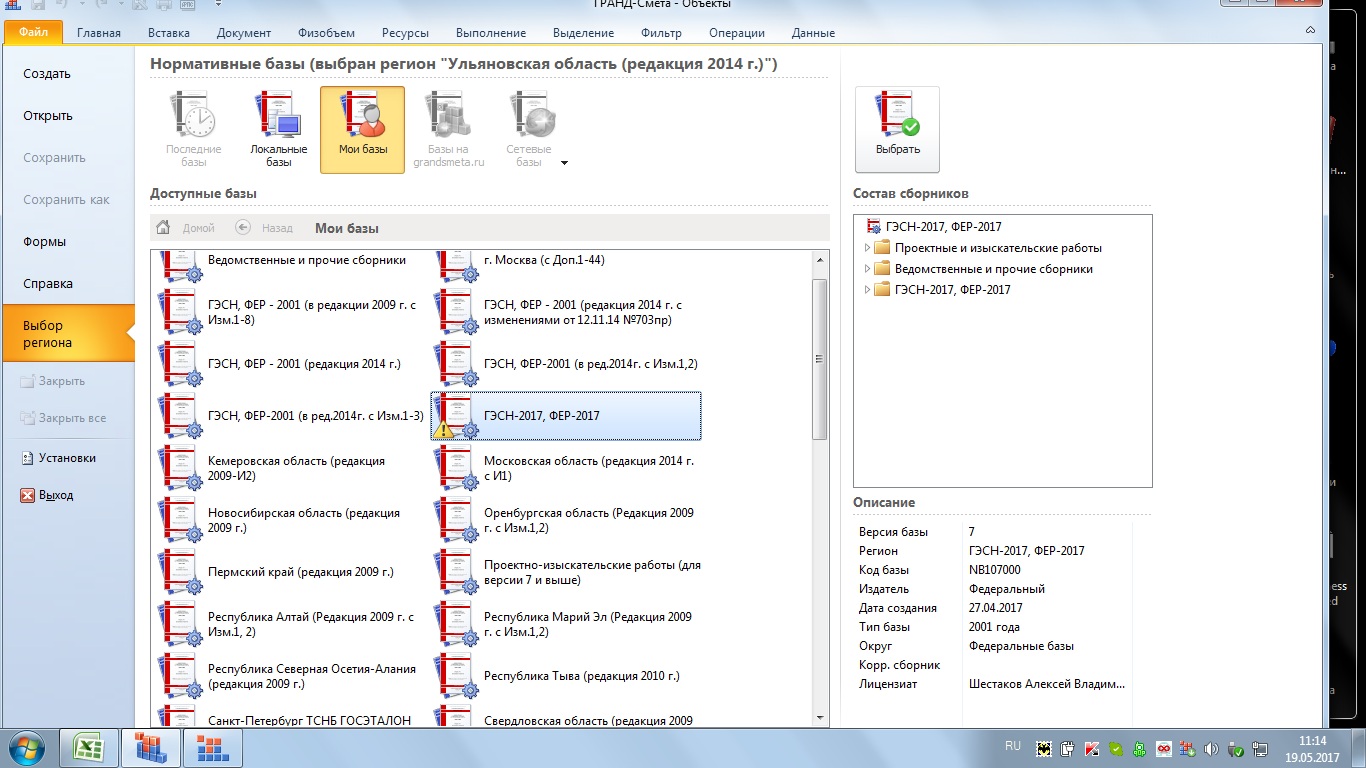Open Excel from the taskbar
Viewport: 1366px width, 768px height.
tap(88, 747)
